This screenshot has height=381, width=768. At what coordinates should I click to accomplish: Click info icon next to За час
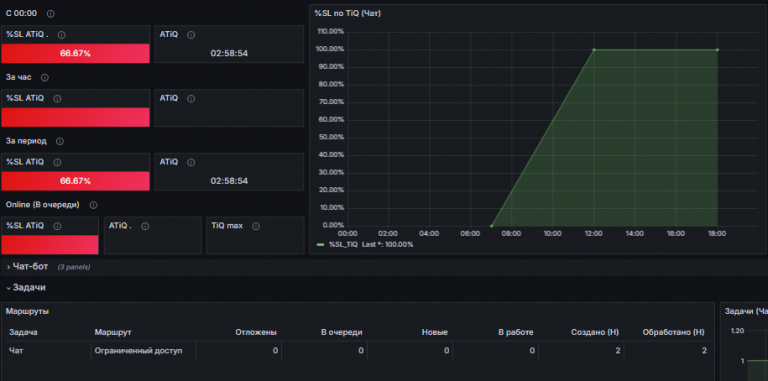45,77
